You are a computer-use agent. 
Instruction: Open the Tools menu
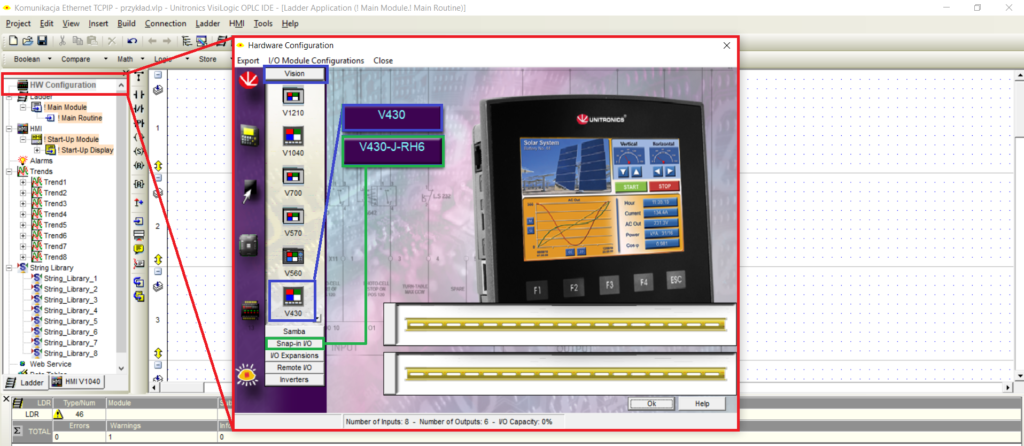click(263, 24)
